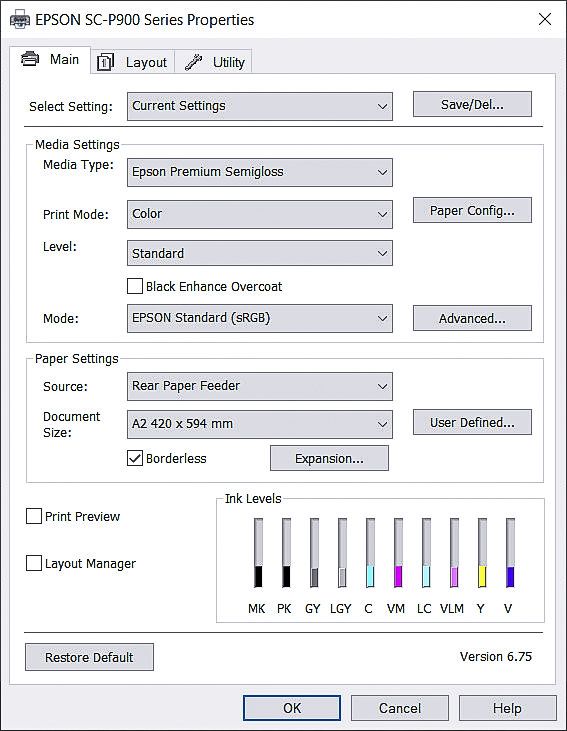Image resolution: width=567 pixels, height=731 pixels.
Task: Open Help for printer properties
Action: click(507, 708)
